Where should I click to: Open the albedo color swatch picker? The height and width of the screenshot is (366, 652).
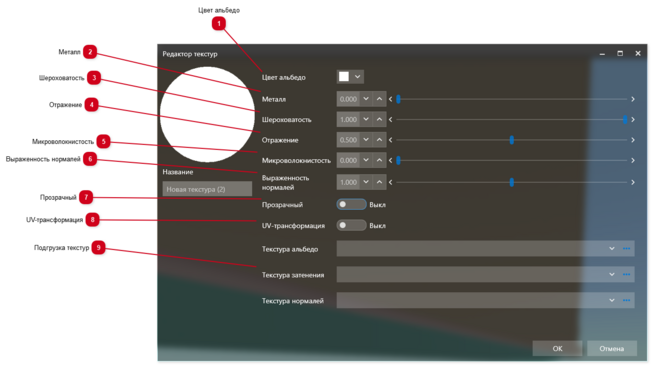pyautogui.click(x=344, y=77)
